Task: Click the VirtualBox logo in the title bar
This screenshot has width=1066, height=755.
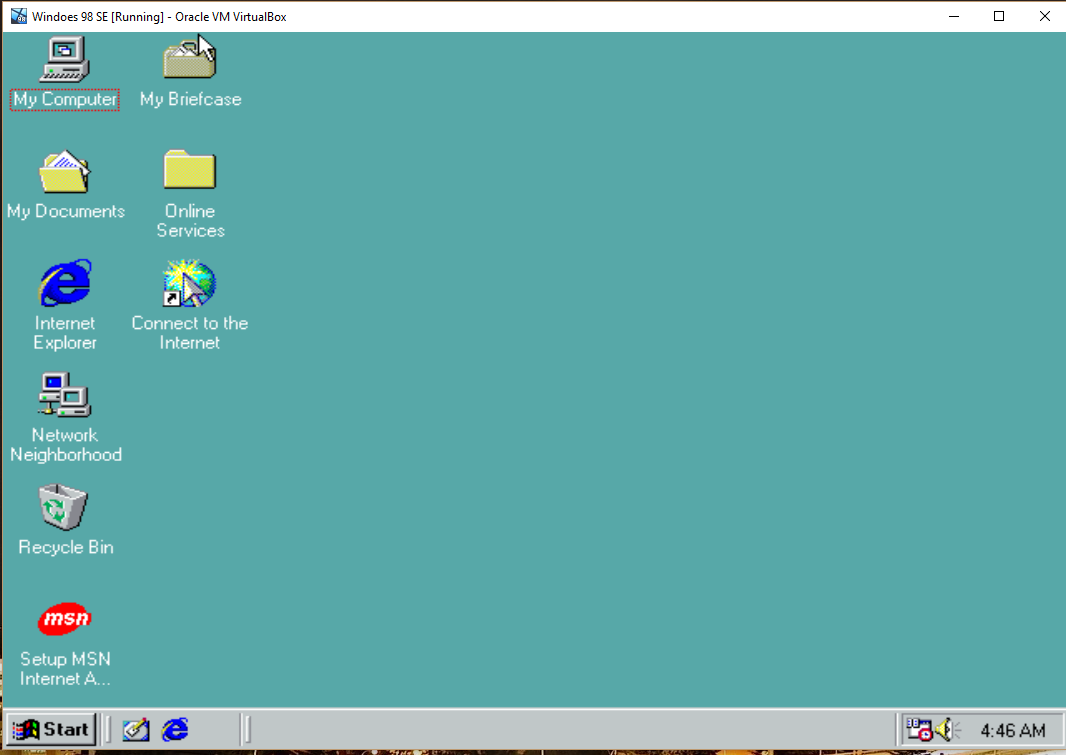Action: [x=16, y=16]
